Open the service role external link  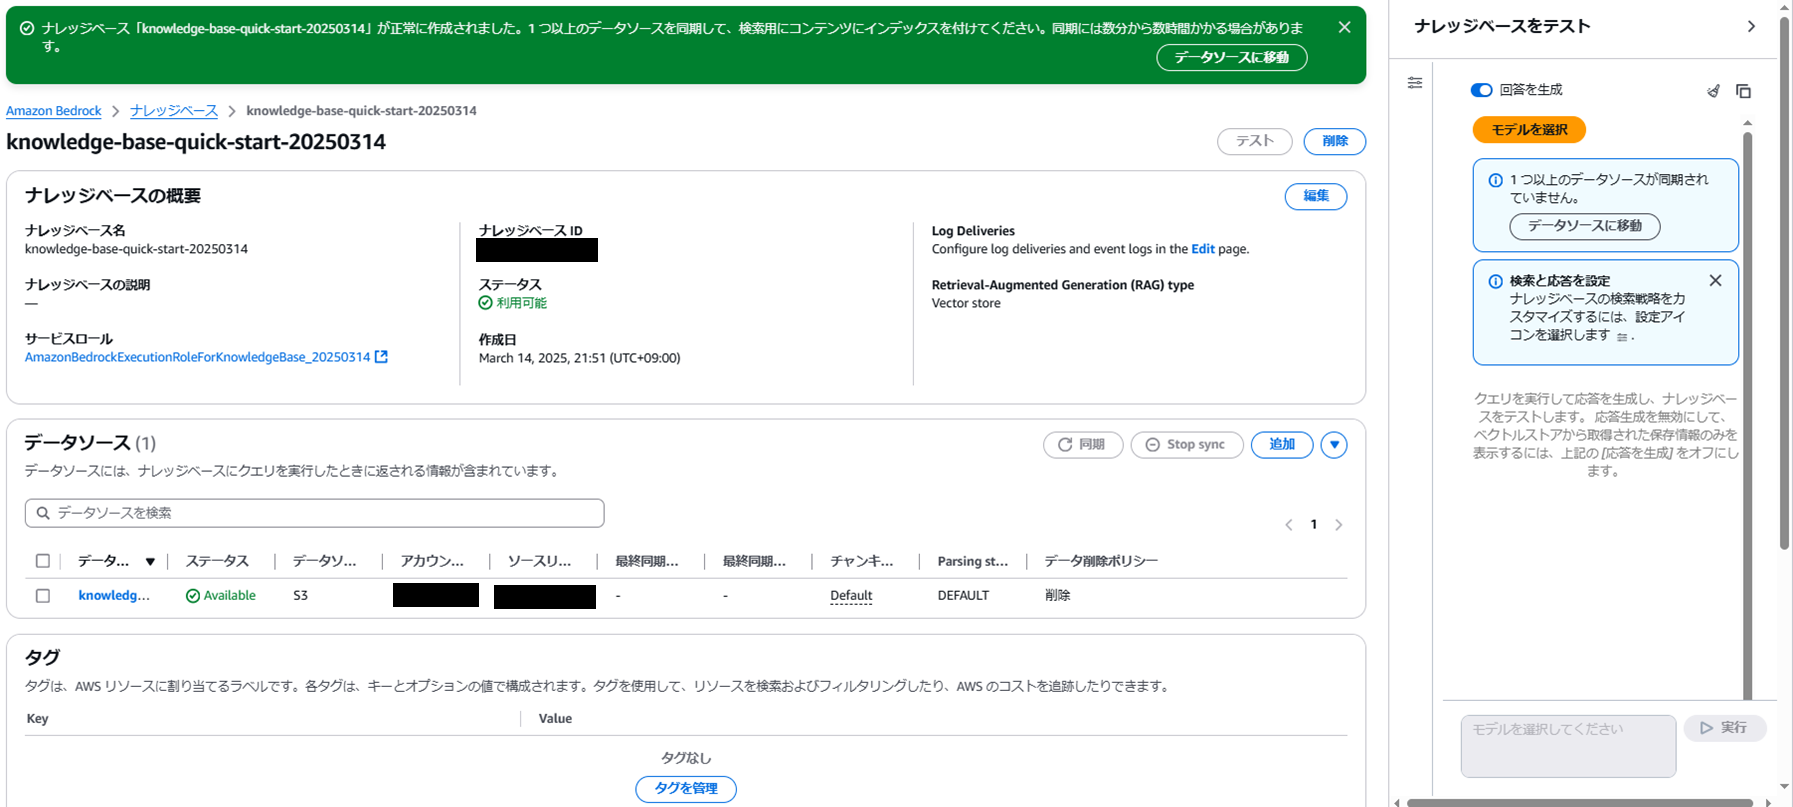click(x=198, y=357)
